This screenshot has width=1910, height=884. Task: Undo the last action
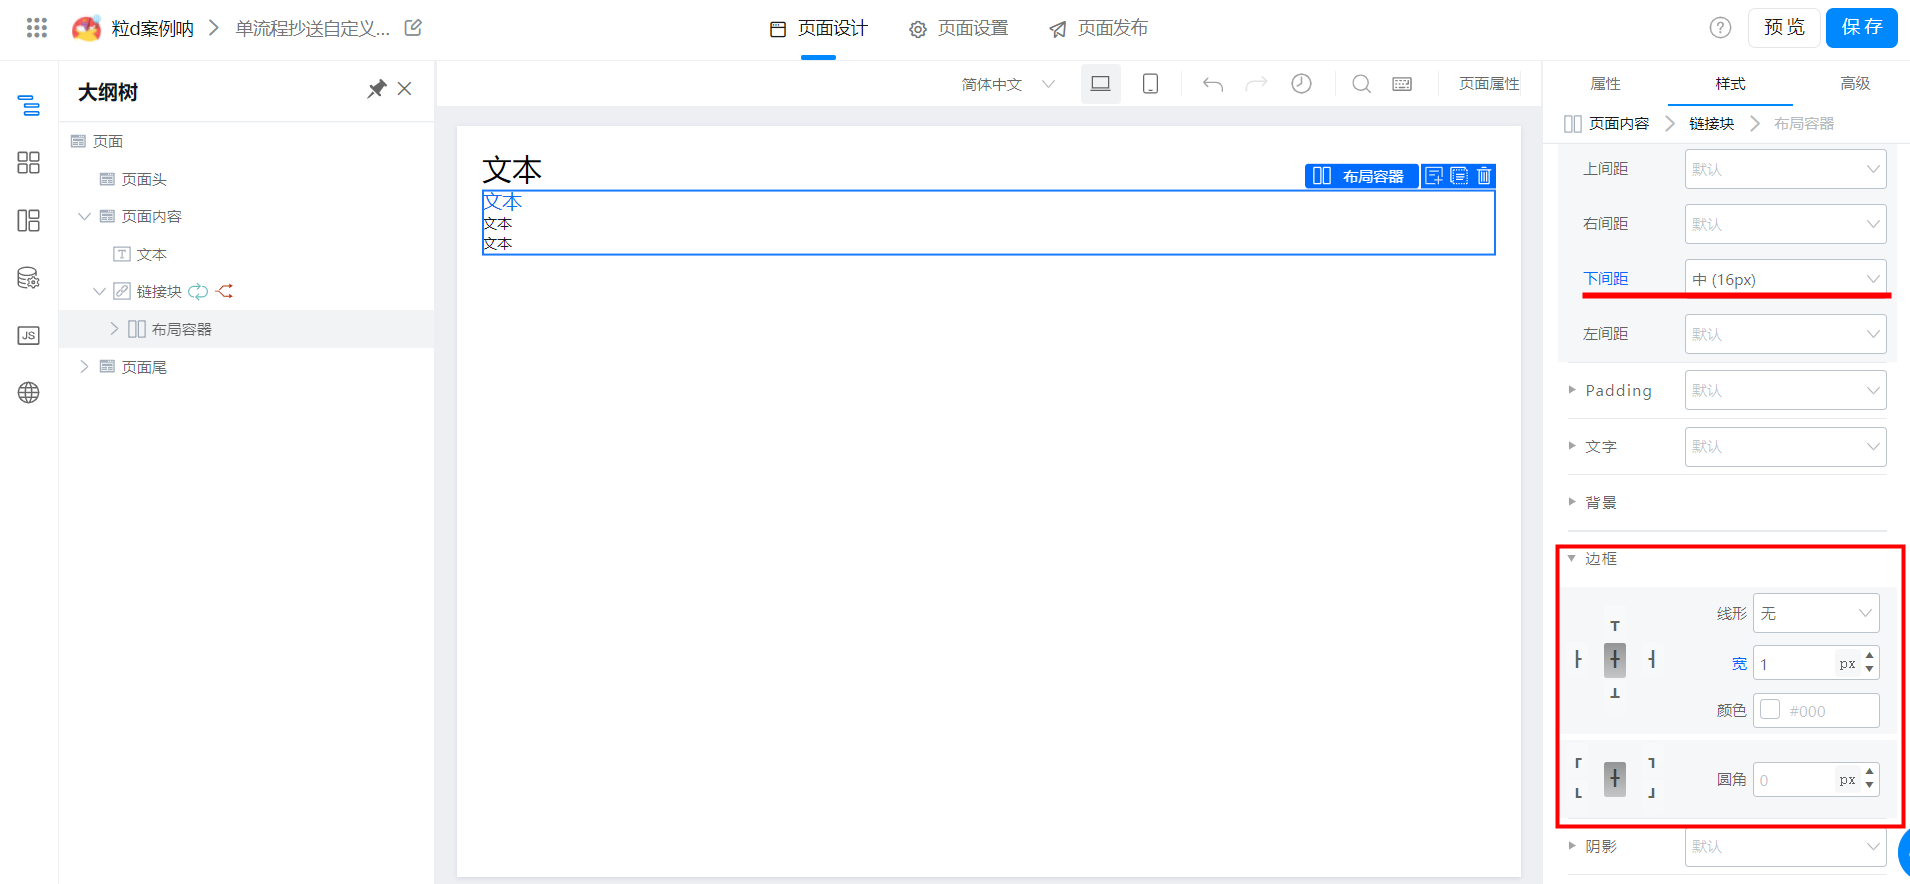(1213, 84)
